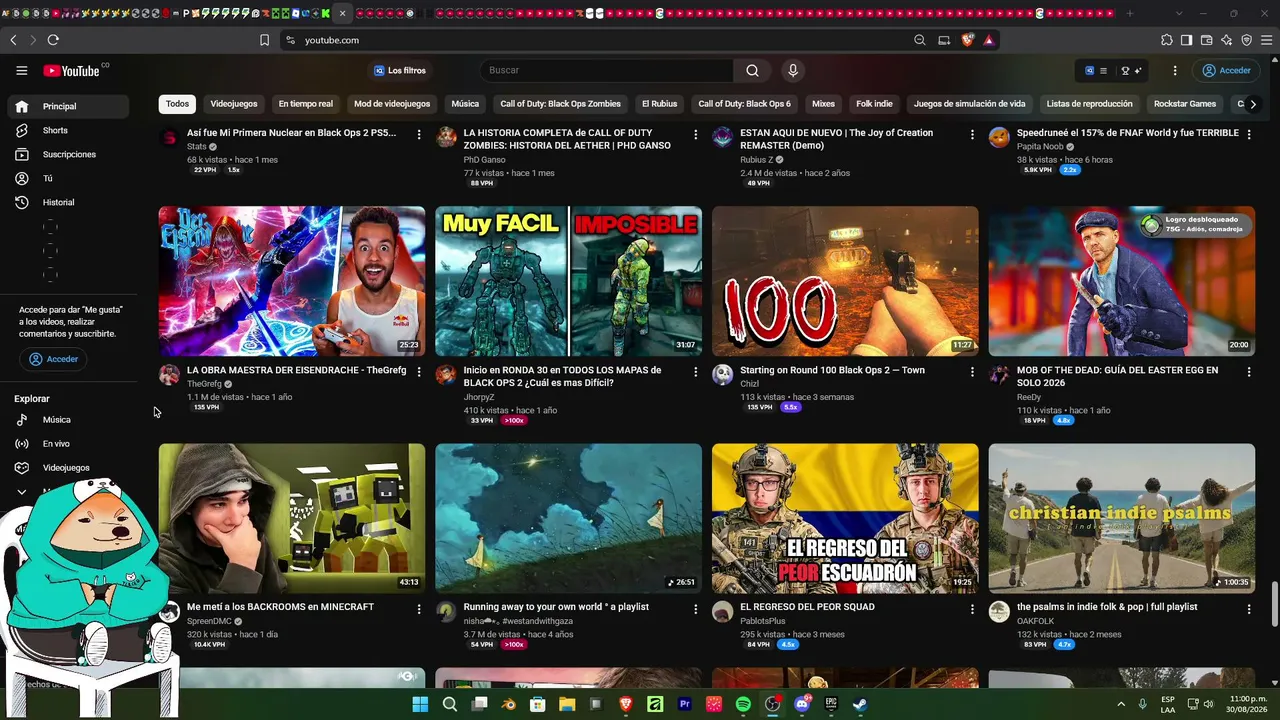Open options for EL REGRESO DEL PEOR SQUAD video
This screenshot has height=720, width=1280.
pyautogui.click(x=972, y=608)
